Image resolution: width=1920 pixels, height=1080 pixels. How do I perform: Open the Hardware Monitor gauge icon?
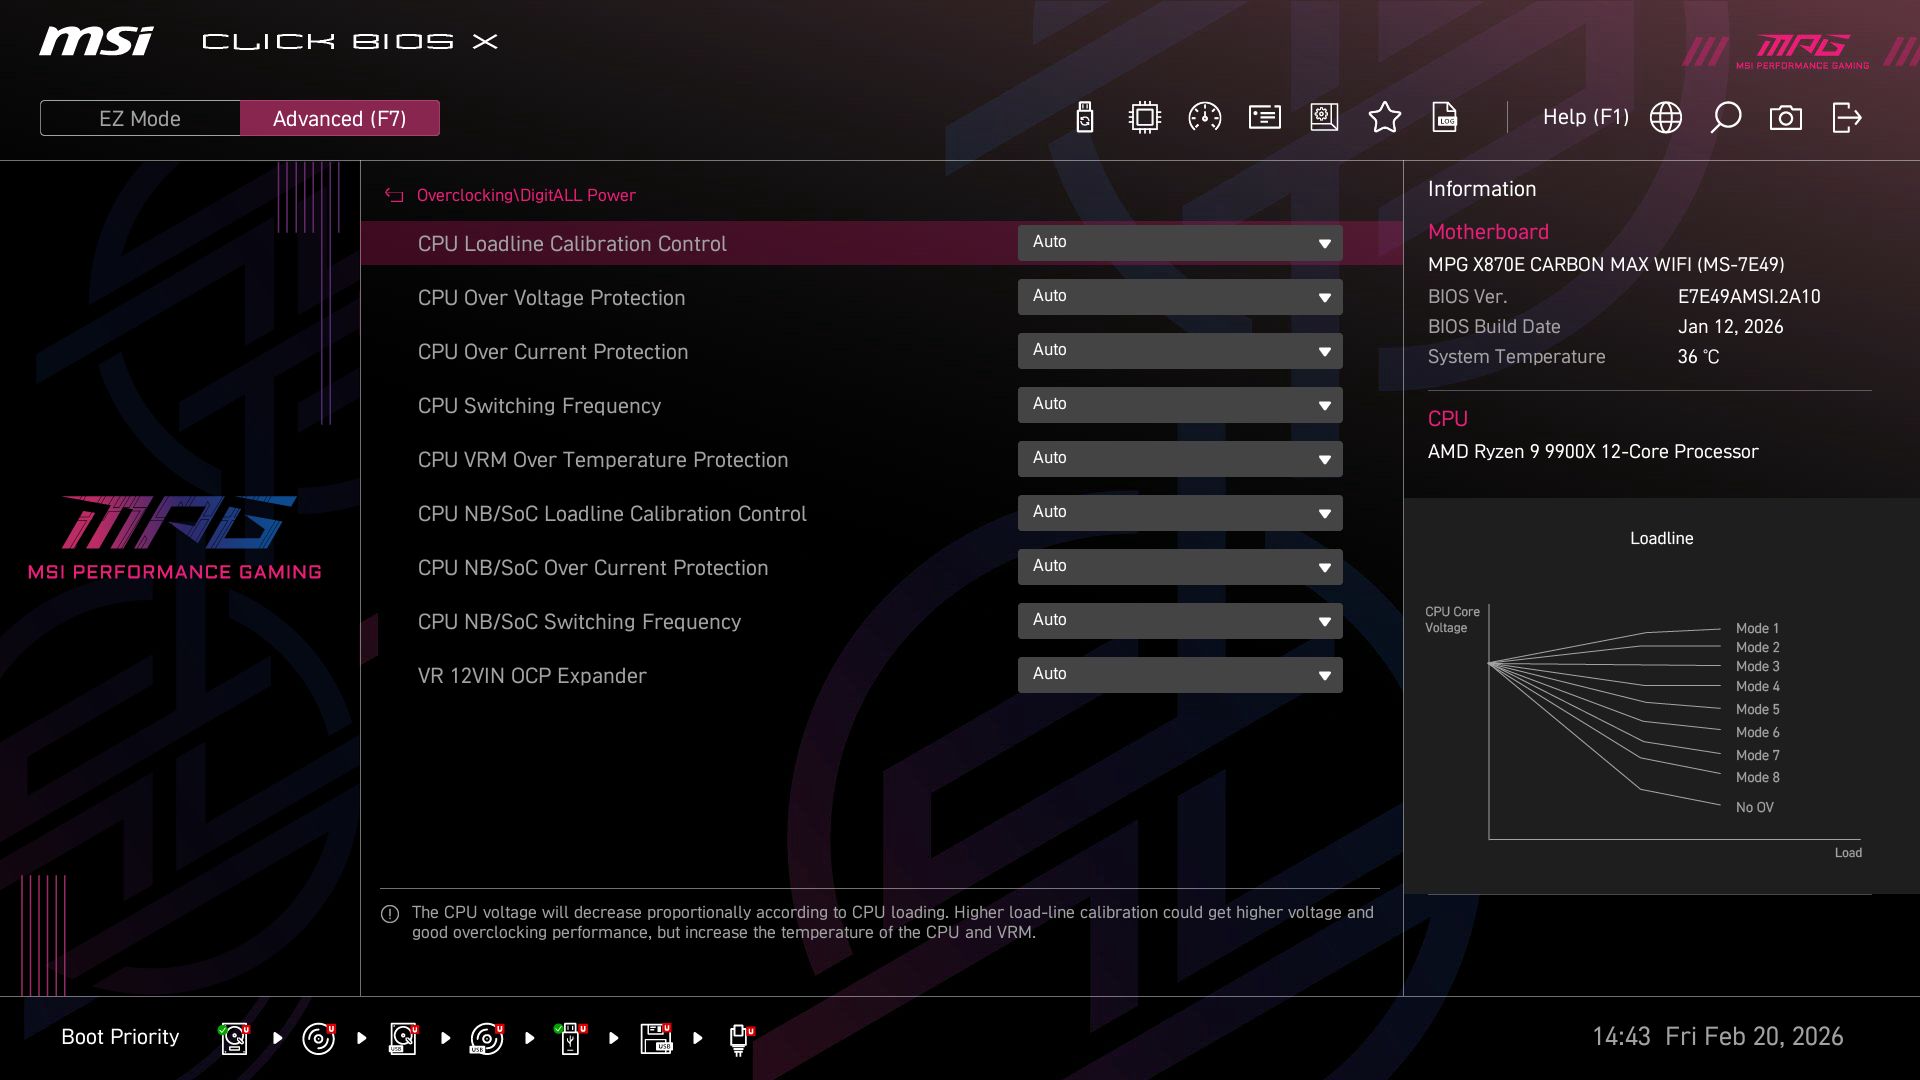coord(1204,117)
